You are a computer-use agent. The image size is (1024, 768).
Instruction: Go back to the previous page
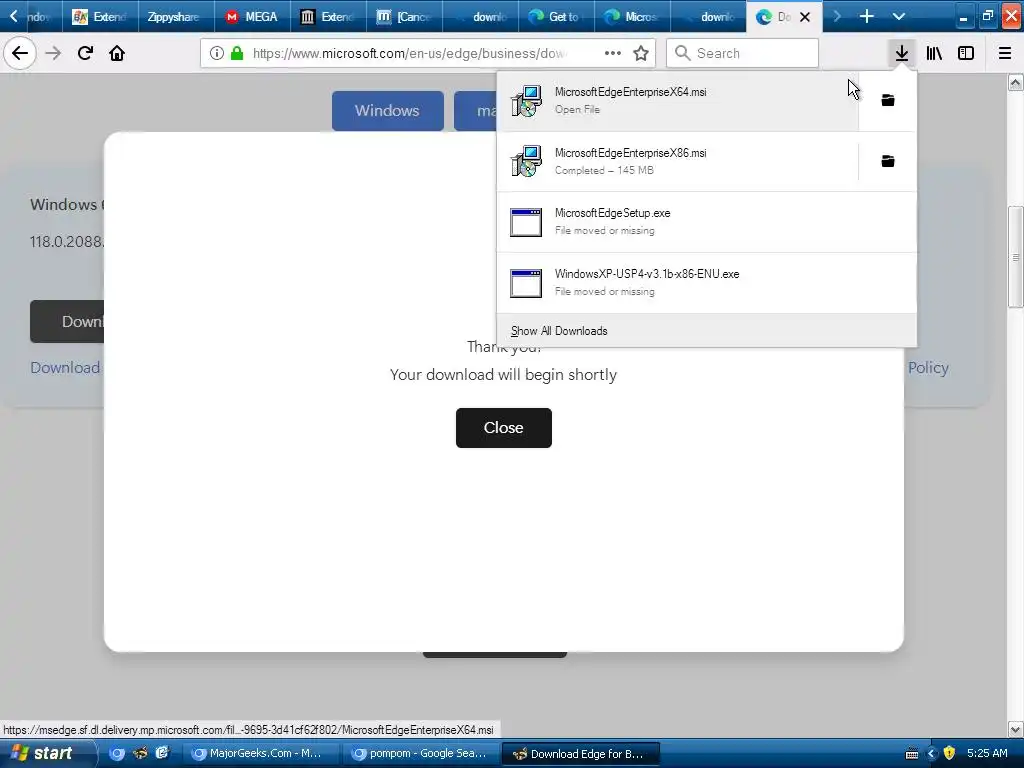20,53
